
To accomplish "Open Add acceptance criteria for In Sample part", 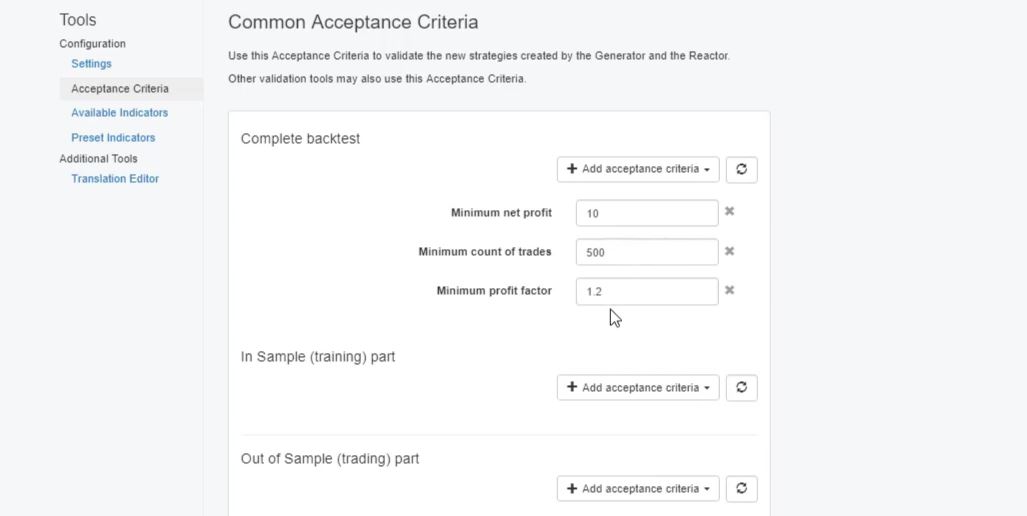I will coord(638,388).
